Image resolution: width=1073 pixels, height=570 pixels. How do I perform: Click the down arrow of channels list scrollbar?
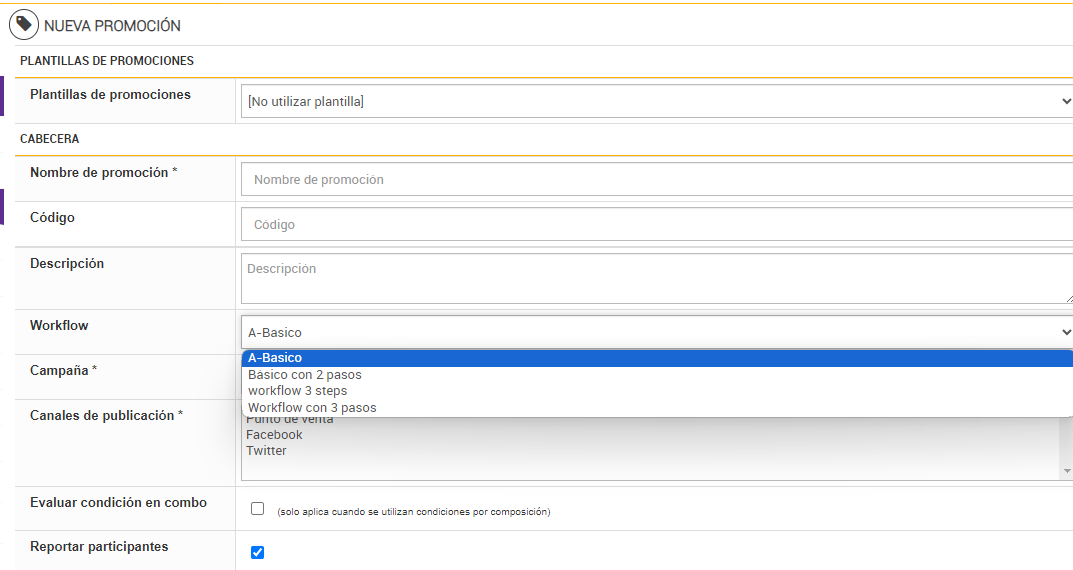(1067, 471)
